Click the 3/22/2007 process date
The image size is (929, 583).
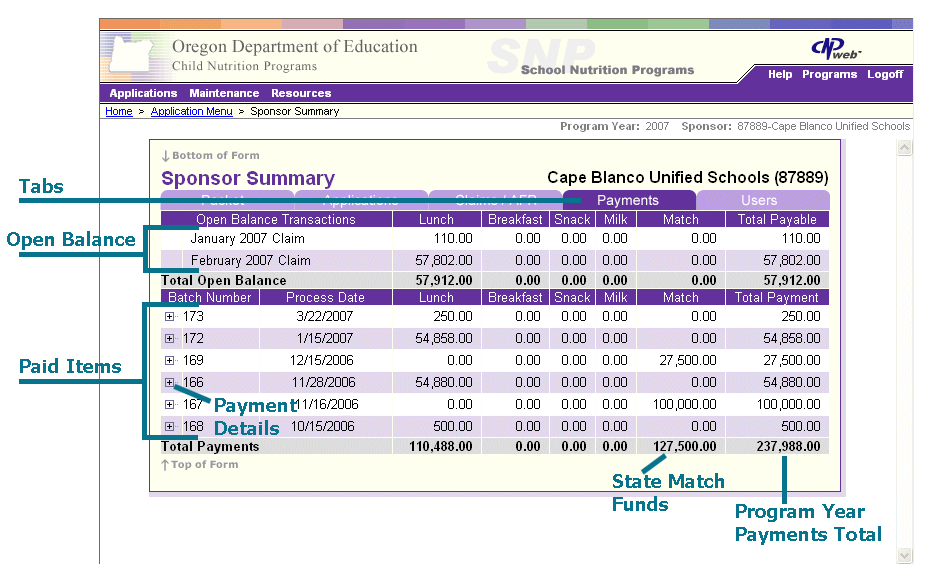click(x=325, y=316)
